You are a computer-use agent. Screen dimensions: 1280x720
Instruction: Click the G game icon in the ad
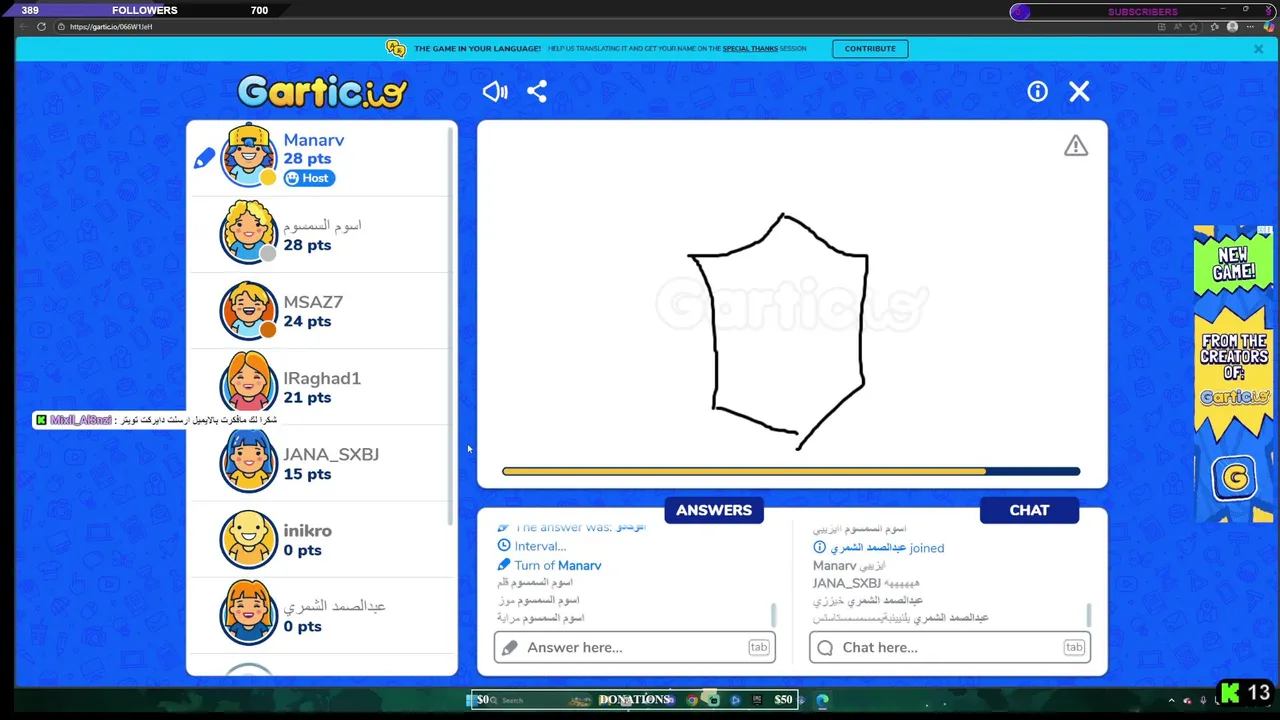coord(1235,478)
